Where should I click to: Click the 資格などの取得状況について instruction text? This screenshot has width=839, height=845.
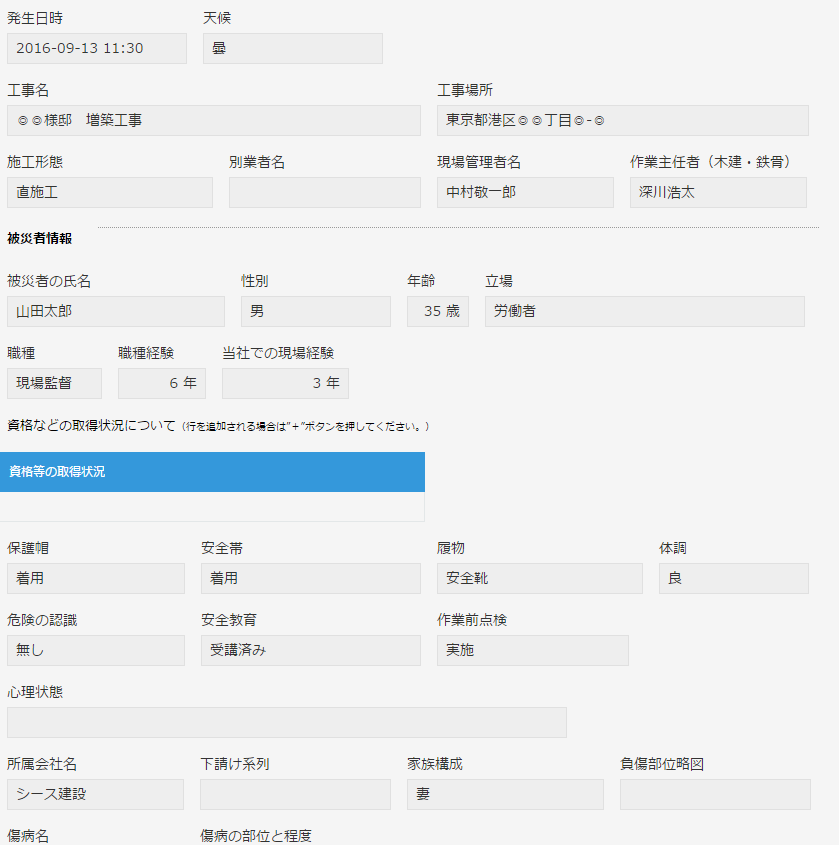218,426
